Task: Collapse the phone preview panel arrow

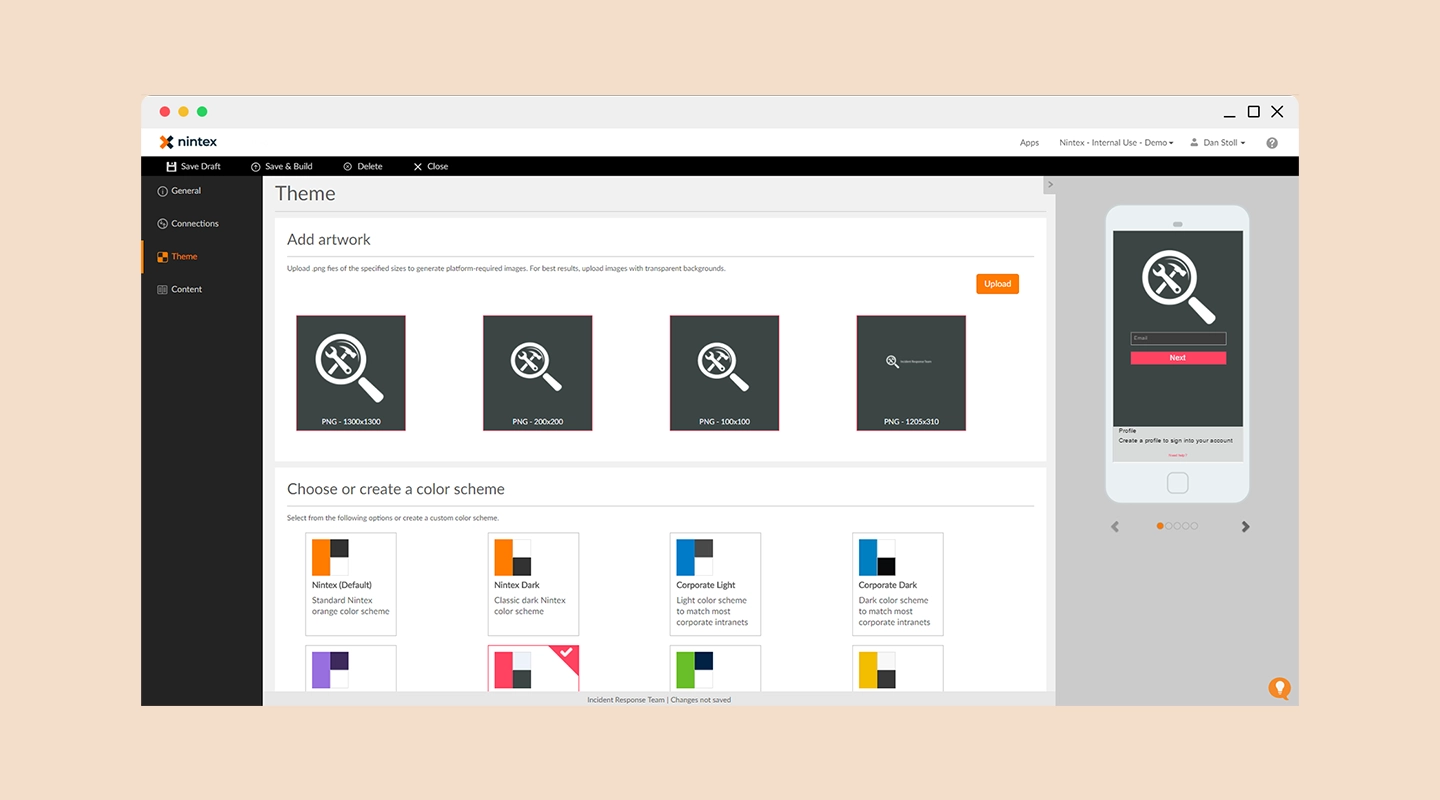Action: click(x=1050, y=185)
